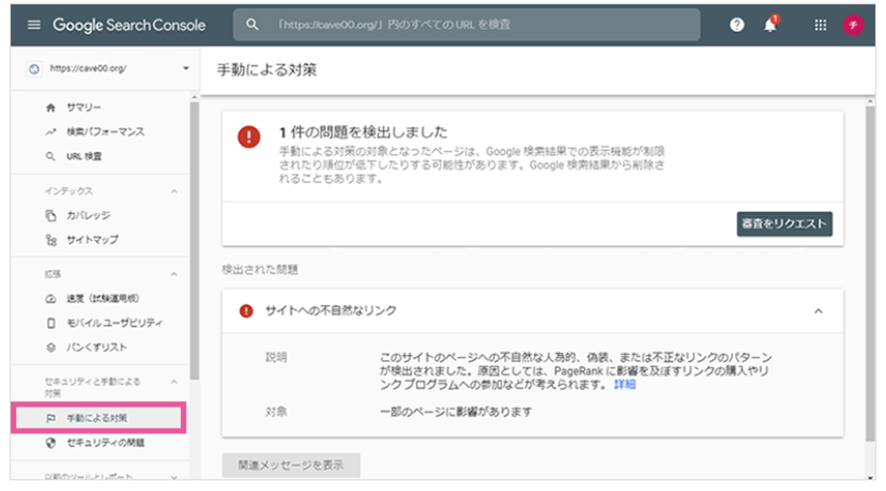
Task: Expand the 以前のツールとレポート section
Action: point(174,477)
